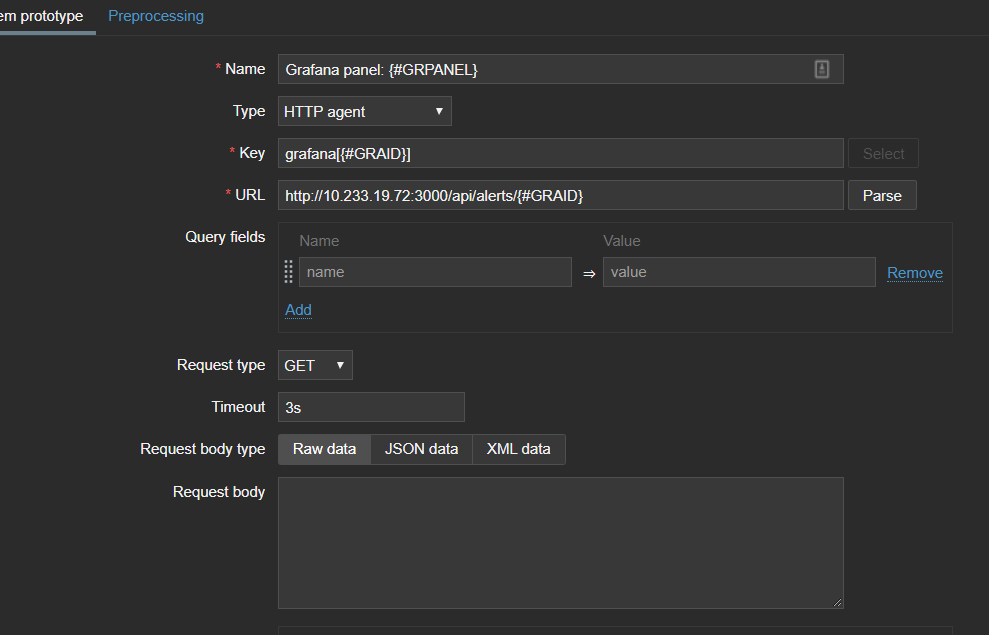Grab the drag handle of query field row
This screenshot has height=635, width=989.
click(x=289, y=272)
